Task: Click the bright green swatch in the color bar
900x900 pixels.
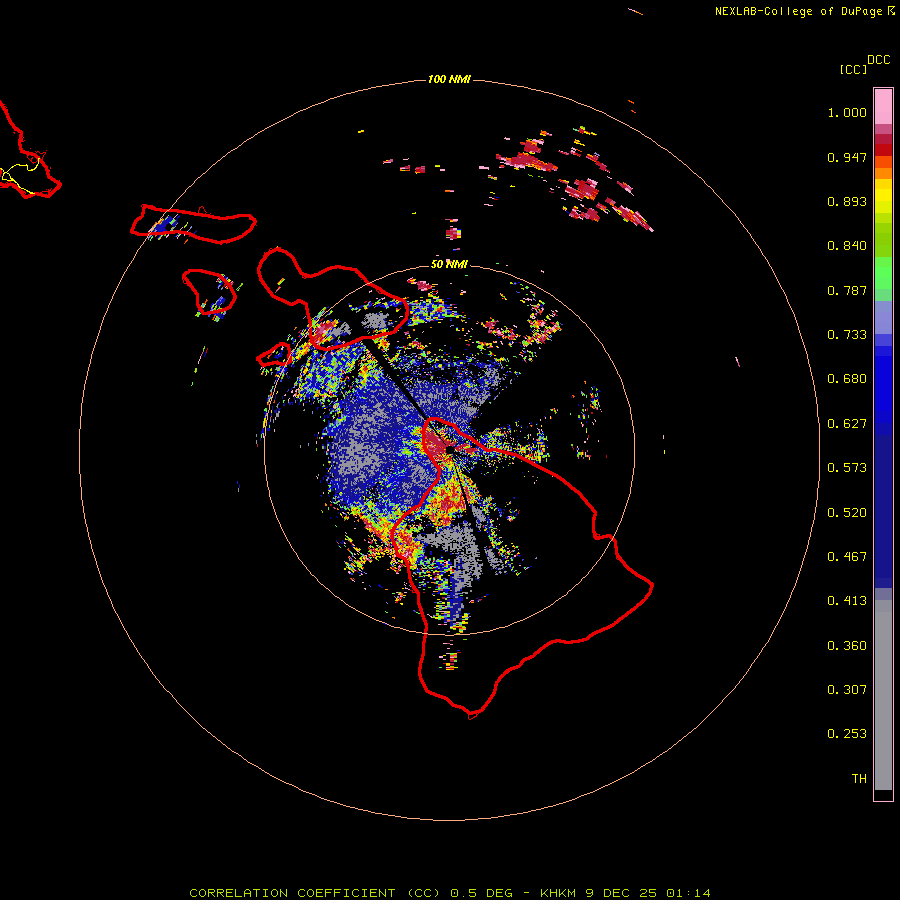Action: (x=883, y=273)
